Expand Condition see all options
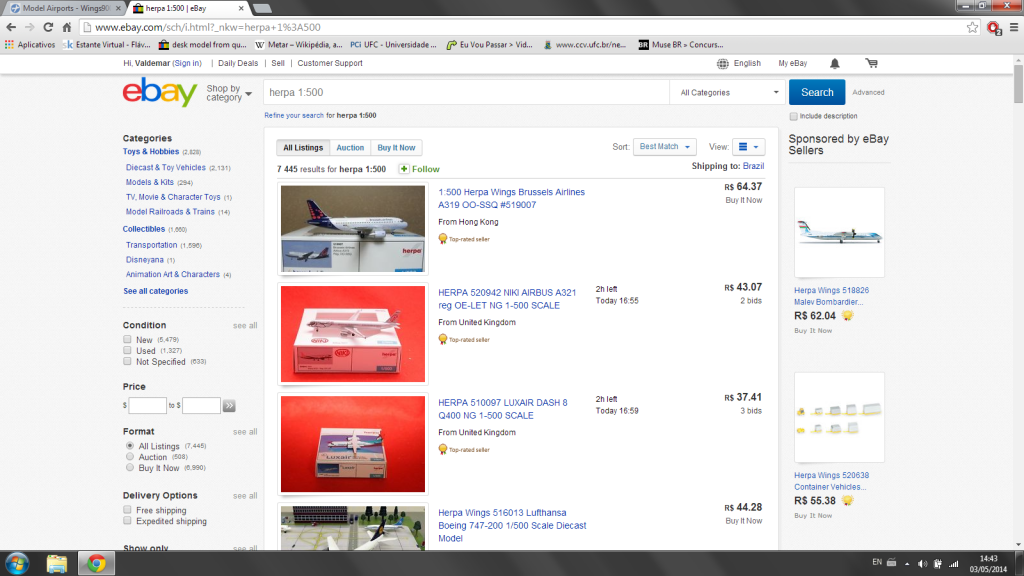The image size is (1024, 576). coord(245,325)
